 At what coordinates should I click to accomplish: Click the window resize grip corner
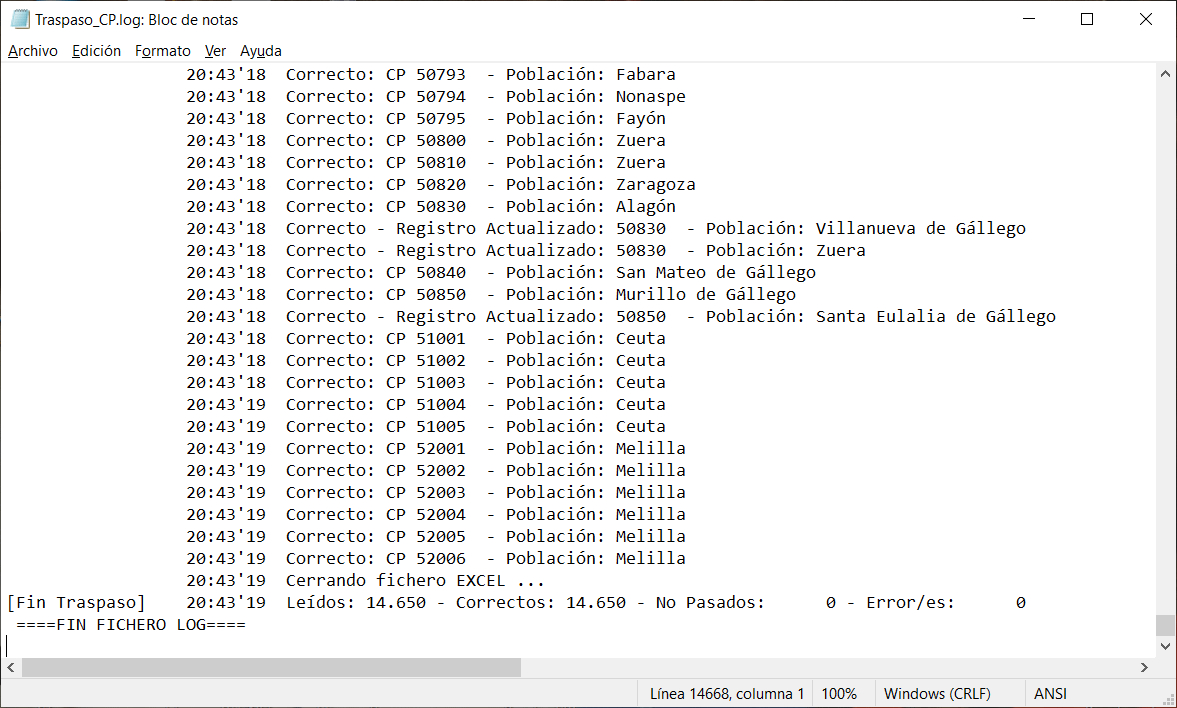pyautogui.click(x=1166, y=698)
